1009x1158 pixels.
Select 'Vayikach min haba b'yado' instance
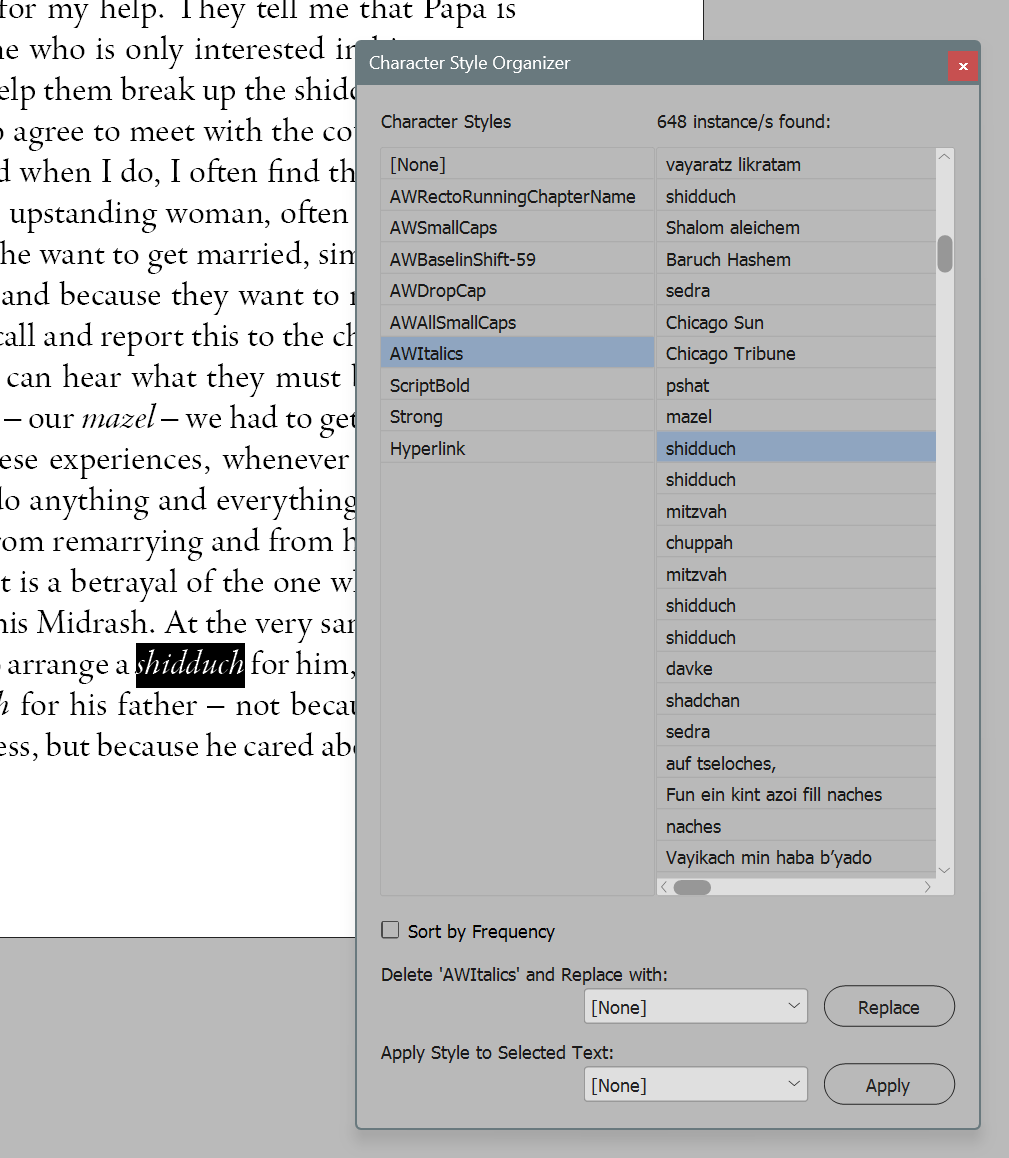click(x=796, y=857)
